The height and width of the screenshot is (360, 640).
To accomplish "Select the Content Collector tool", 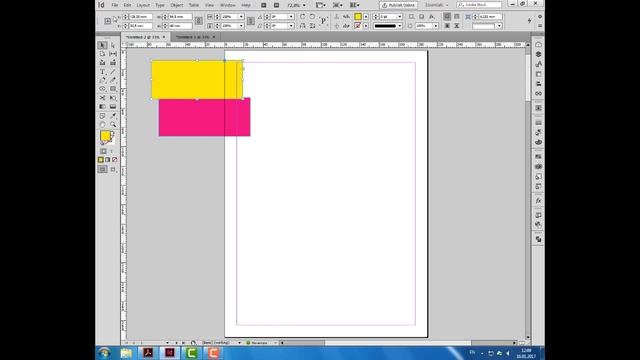I will click(102, 63).
